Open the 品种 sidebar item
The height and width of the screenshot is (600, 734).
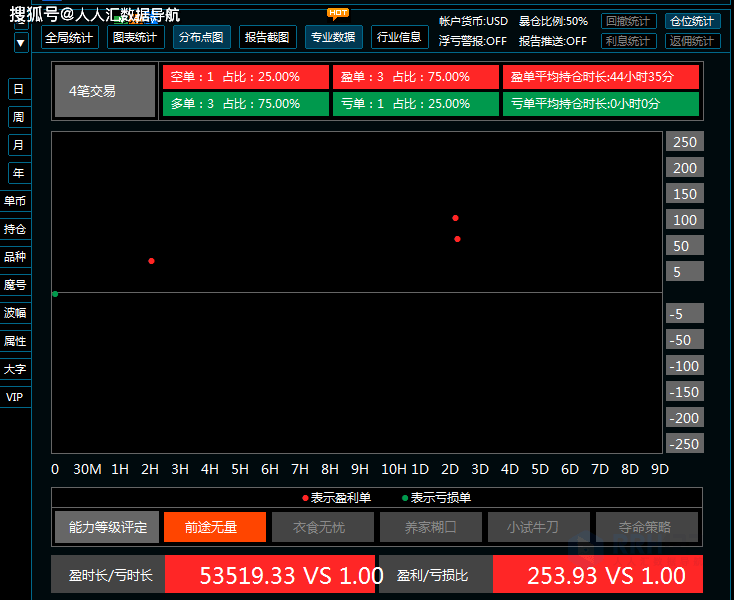click(x=15, y=257)
